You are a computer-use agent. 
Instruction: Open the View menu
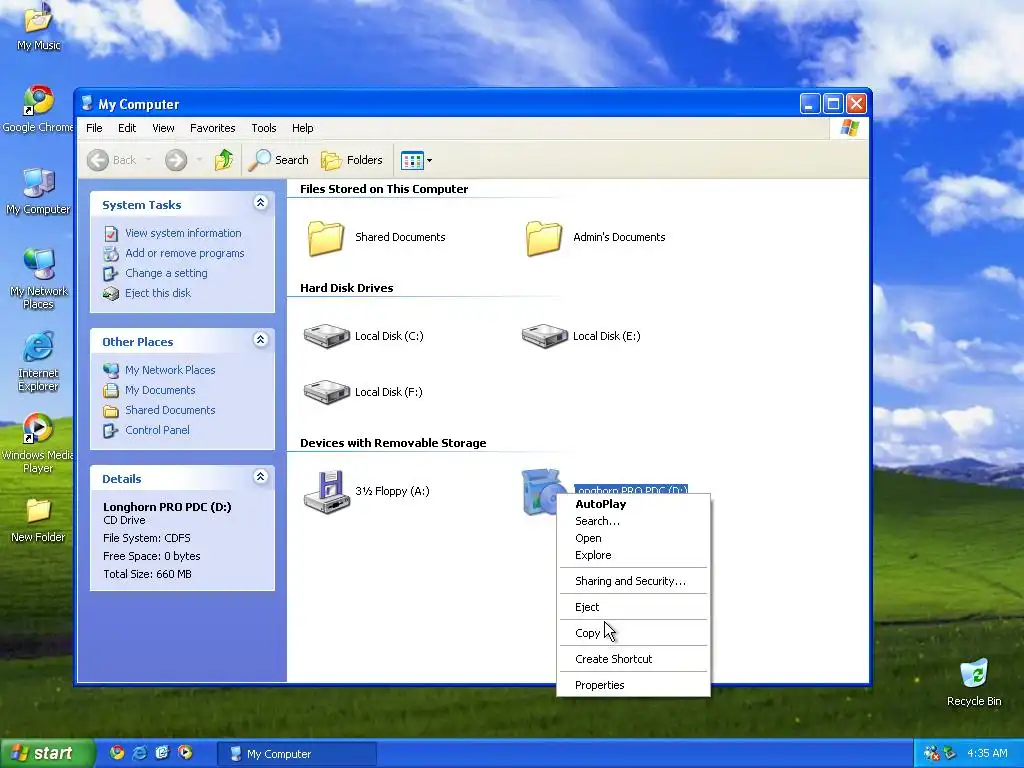click(x=163, y=128)
